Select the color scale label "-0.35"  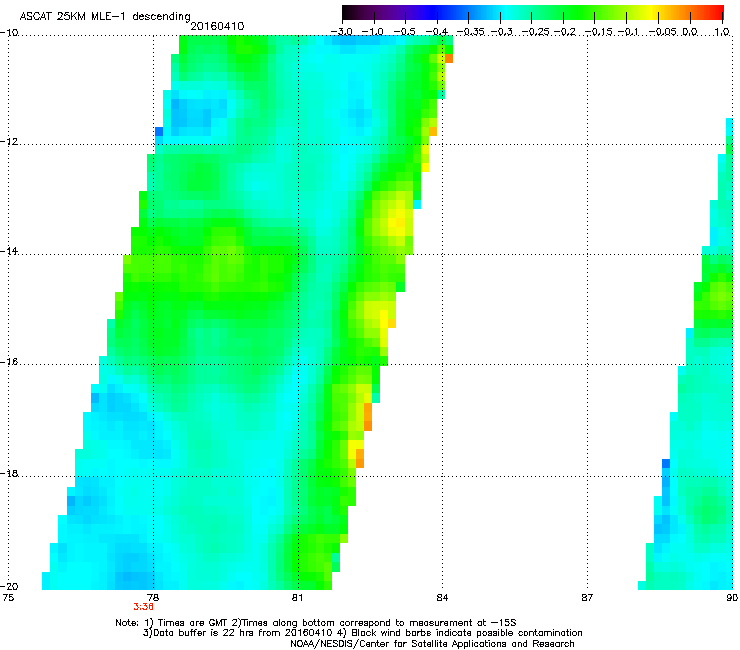(x=470, y=32)
